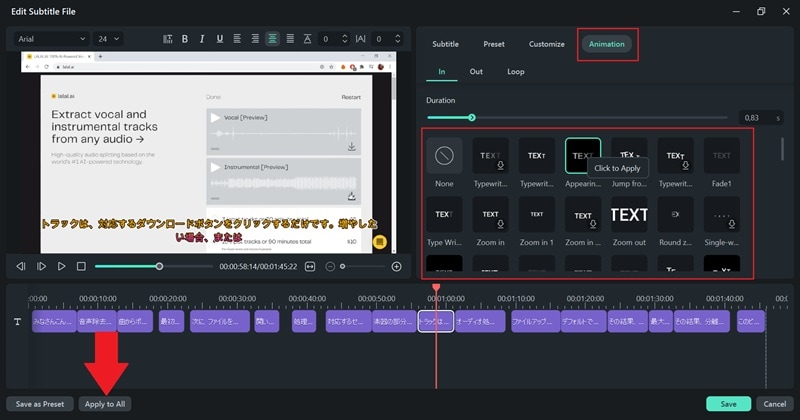Step forward to the next frame

point(41,266)
